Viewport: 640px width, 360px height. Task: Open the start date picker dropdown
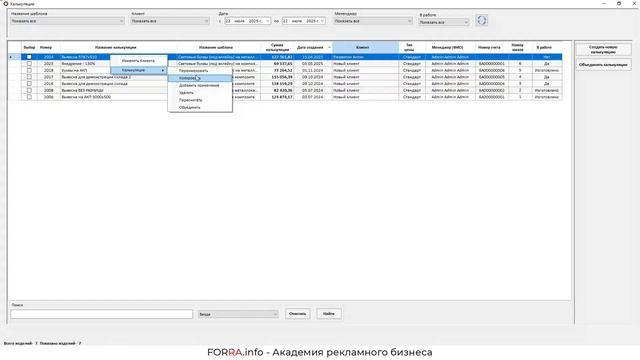(x=268, y=21)
